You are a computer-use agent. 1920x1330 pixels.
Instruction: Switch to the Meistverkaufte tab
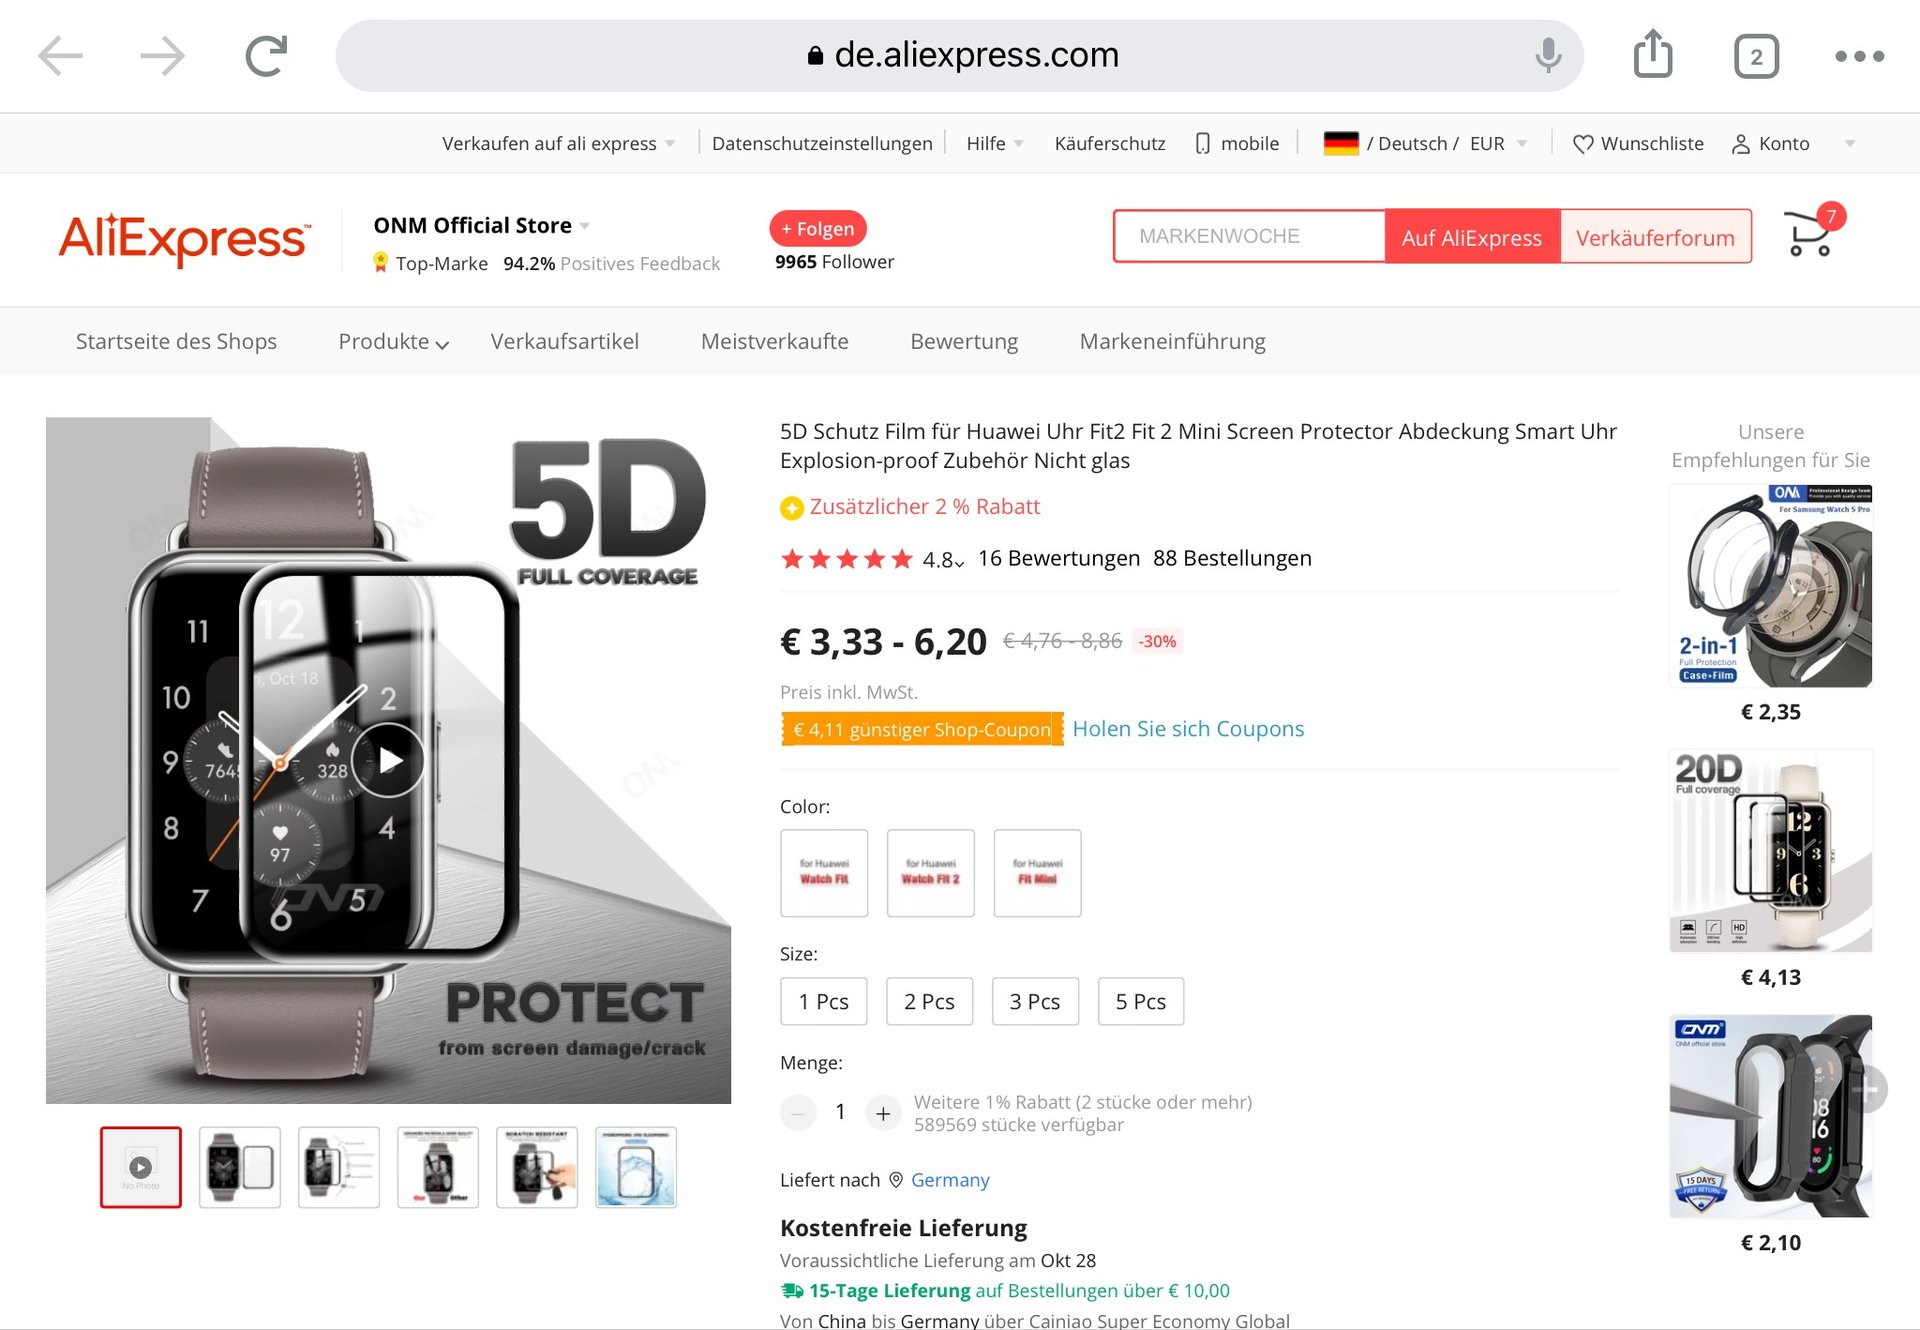774,342
